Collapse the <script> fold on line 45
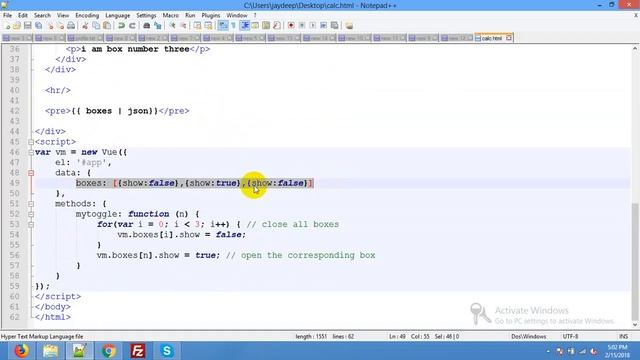The width and height of the screenshot is (640, 360). click(31, 142)
